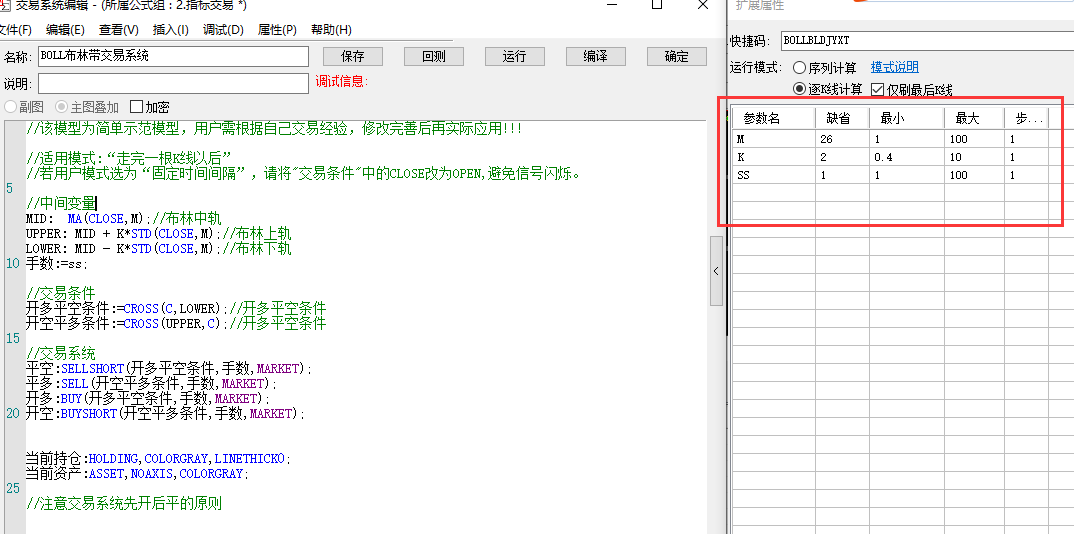Click the app icon in the title bar
1074x534 pixels.
pos(5,5)
